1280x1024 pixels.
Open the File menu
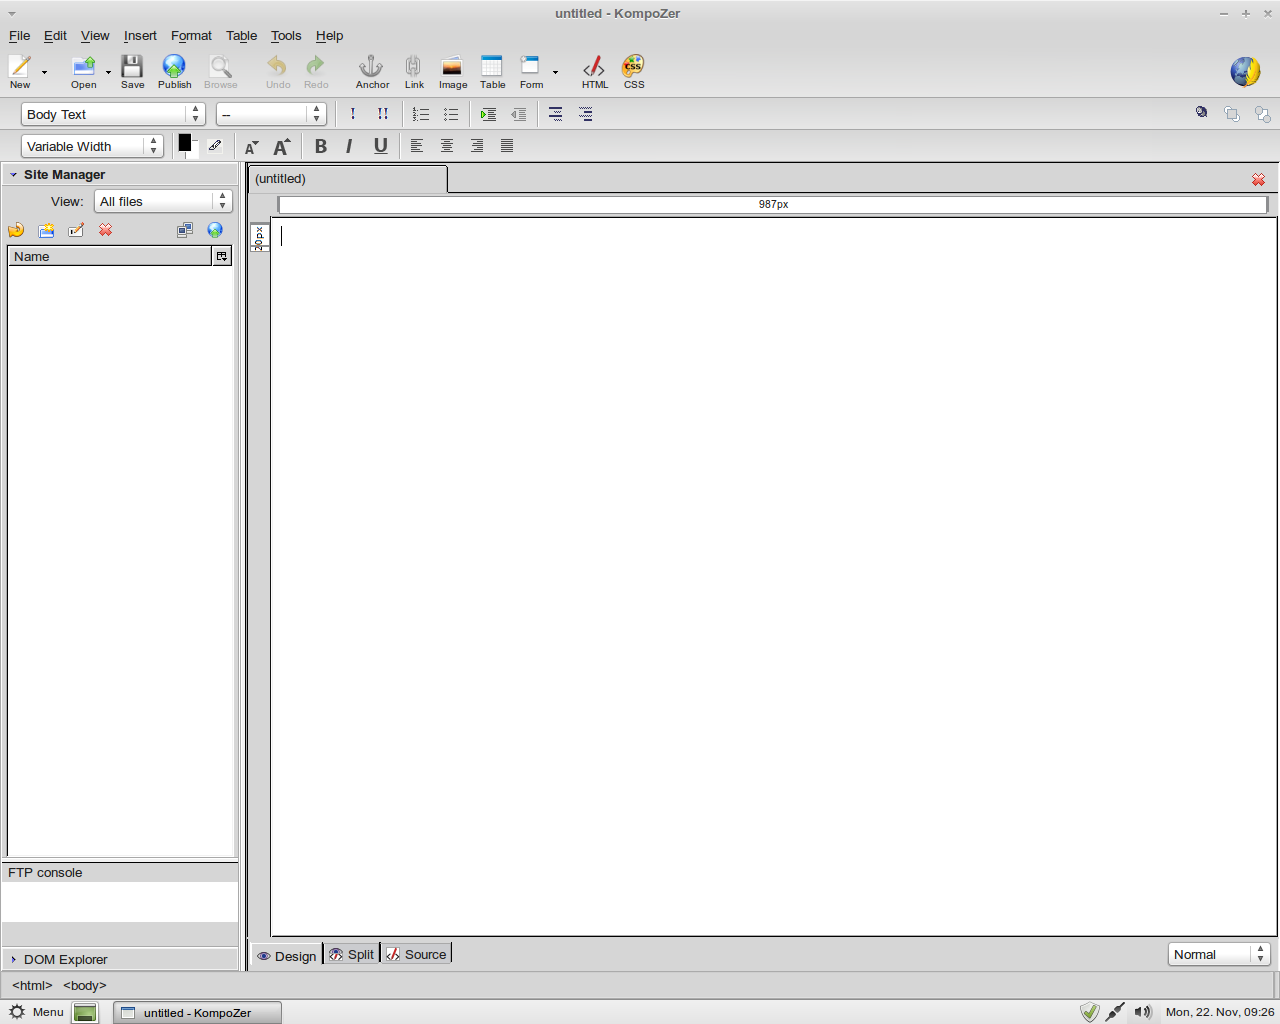[x=19, y=36]
